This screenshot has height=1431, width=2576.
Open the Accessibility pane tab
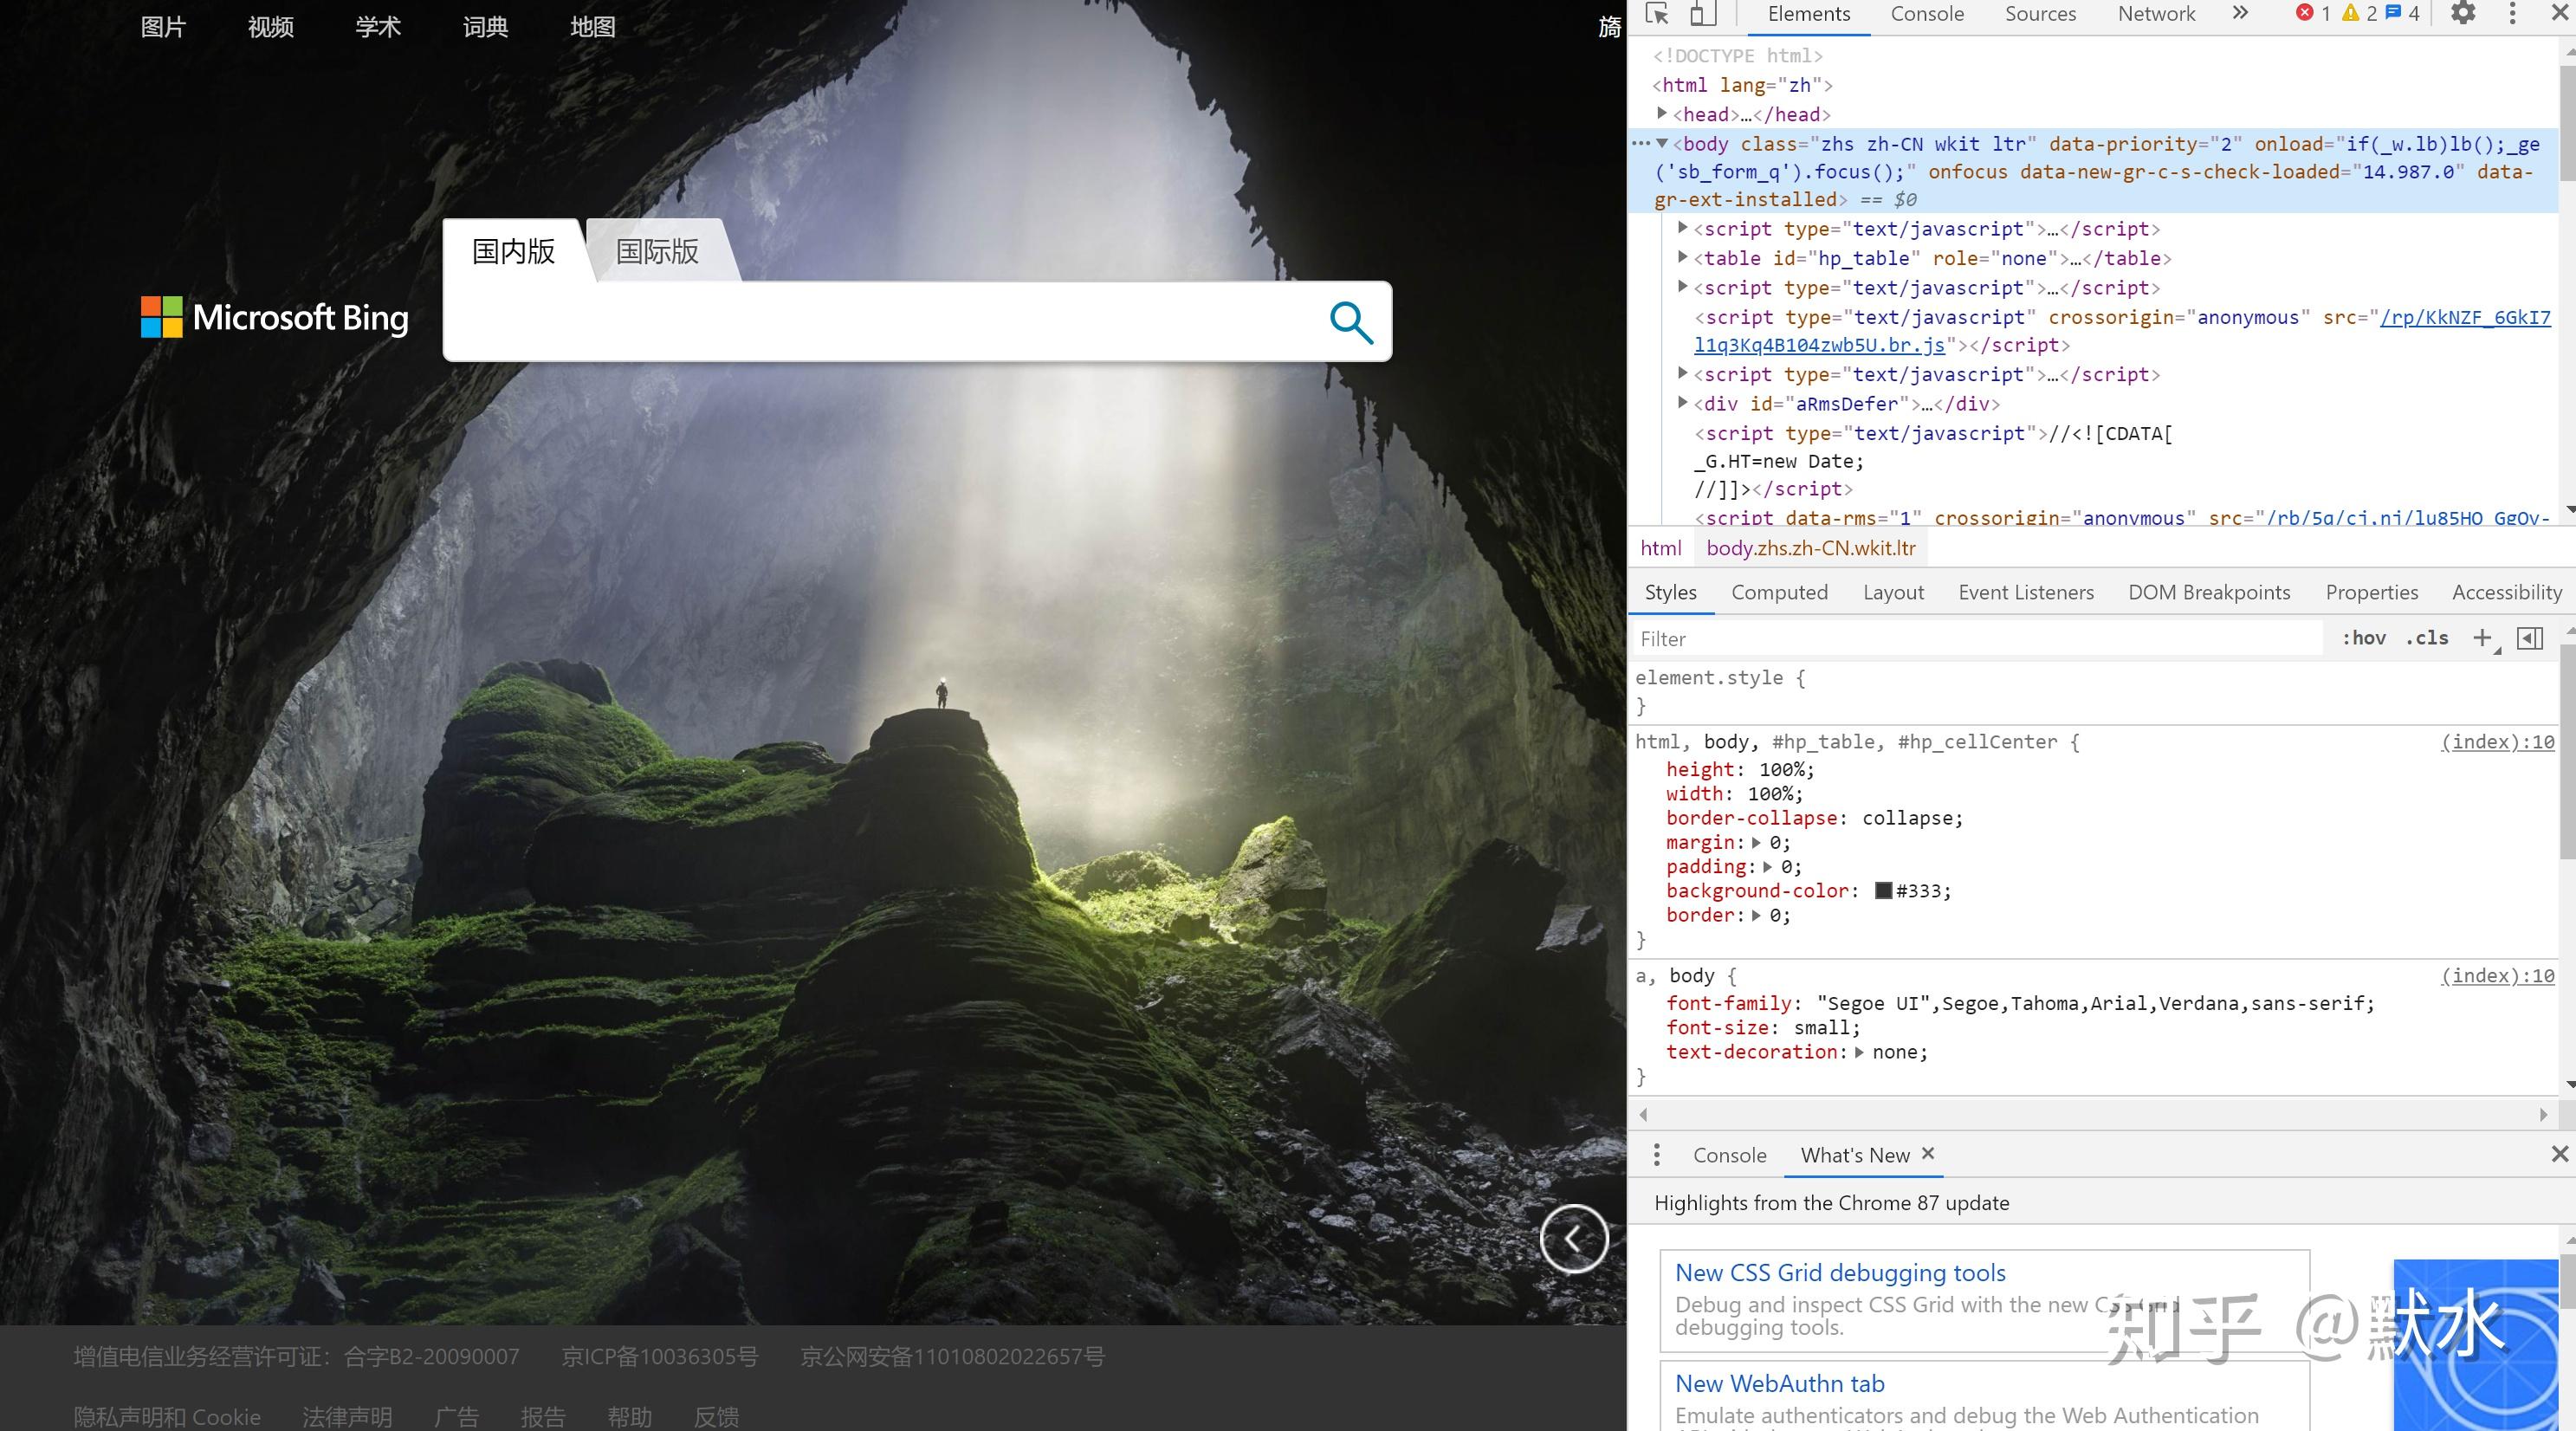(x=2507, y=592)
